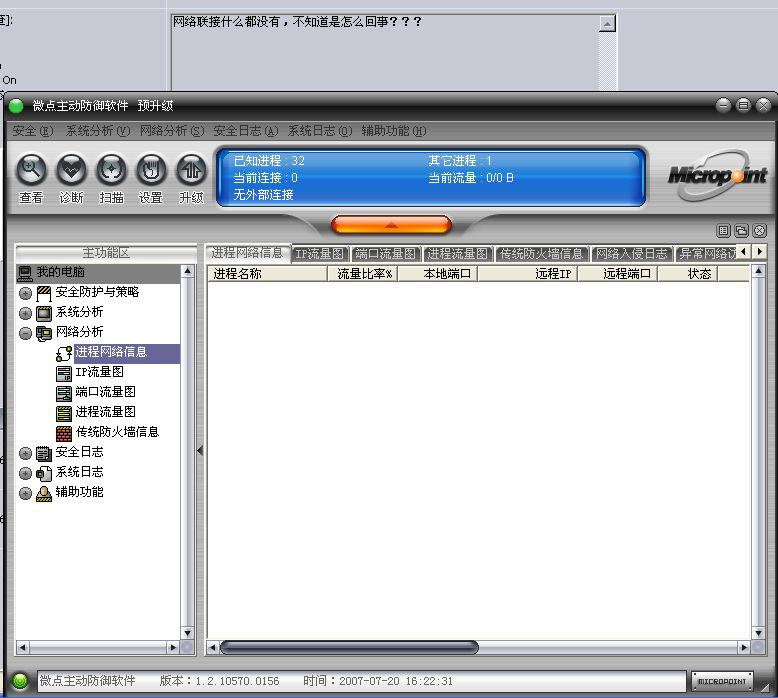This screenshot has height=698, width=778.
Task: Collapse the top panel with the orange button
Action: [391, 225]
